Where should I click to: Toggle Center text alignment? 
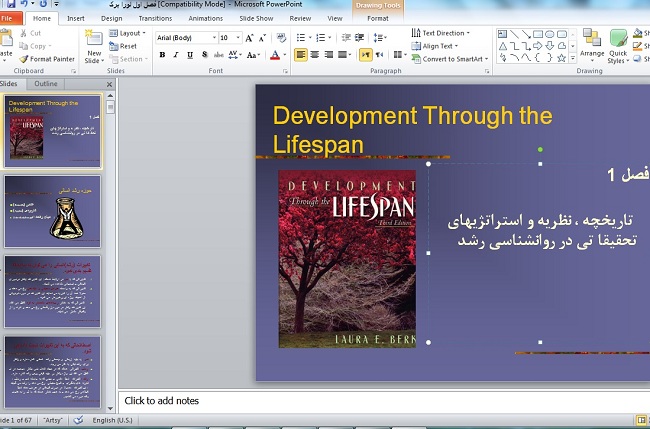315,55
